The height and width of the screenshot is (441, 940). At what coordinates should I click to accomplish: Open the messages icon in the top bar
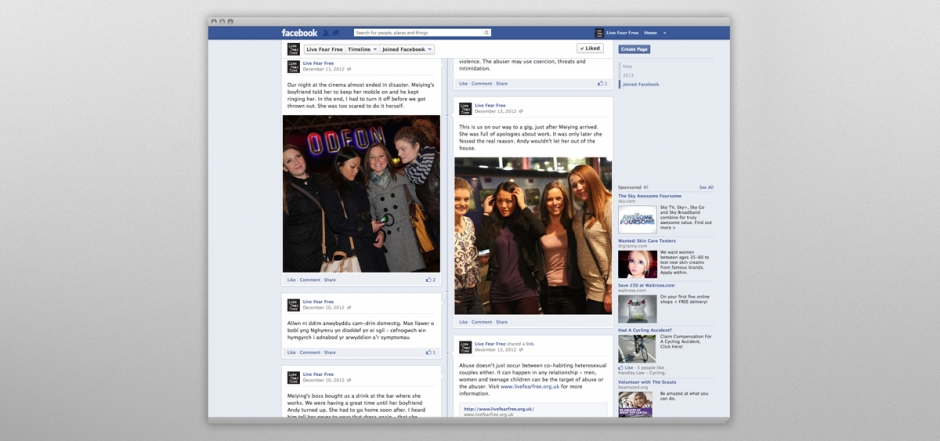point(336,33)
